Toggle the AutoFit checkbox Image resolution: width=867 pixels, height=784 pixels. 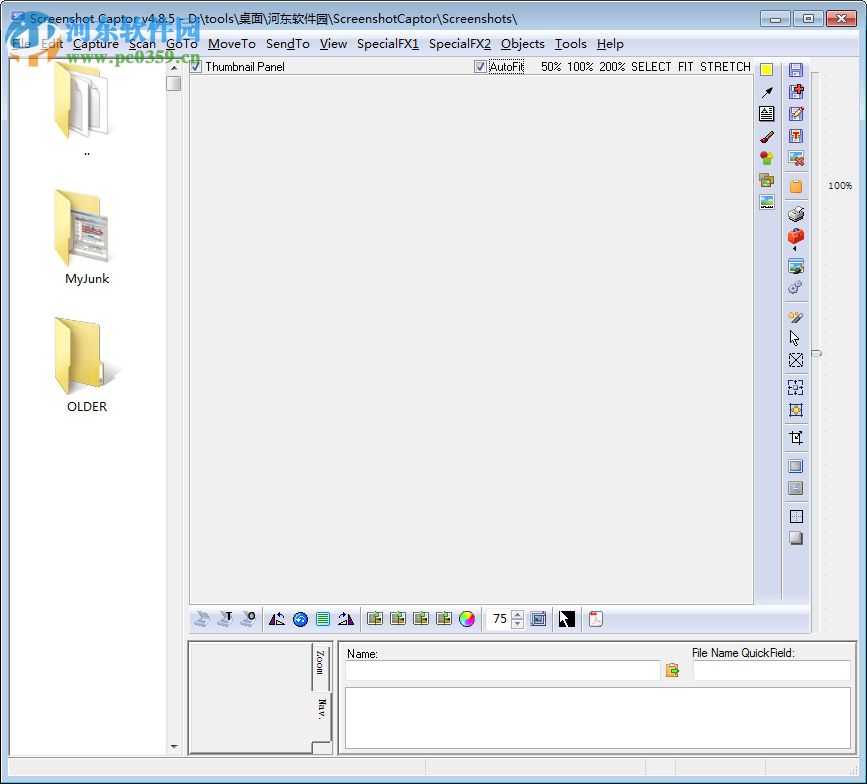click(481, 67)
